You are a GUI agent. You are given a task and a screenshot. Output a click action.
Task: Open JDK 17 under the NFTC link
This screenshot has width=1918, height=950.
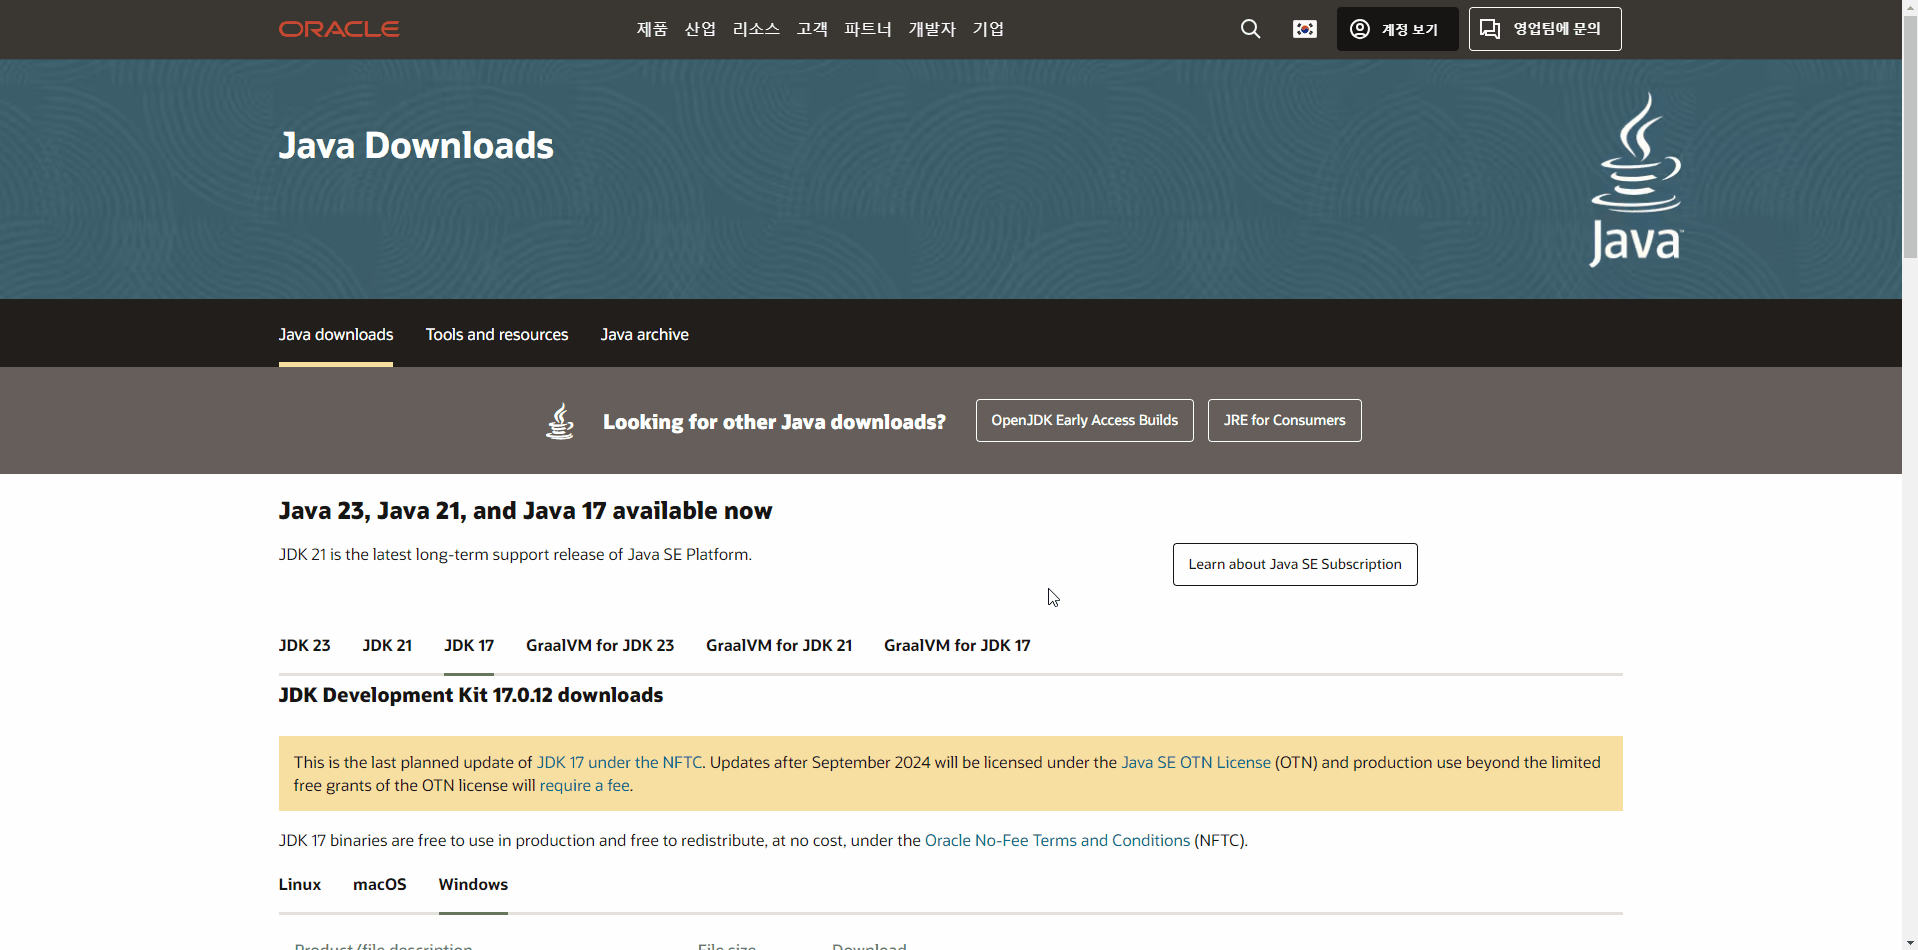click(620, 762)
